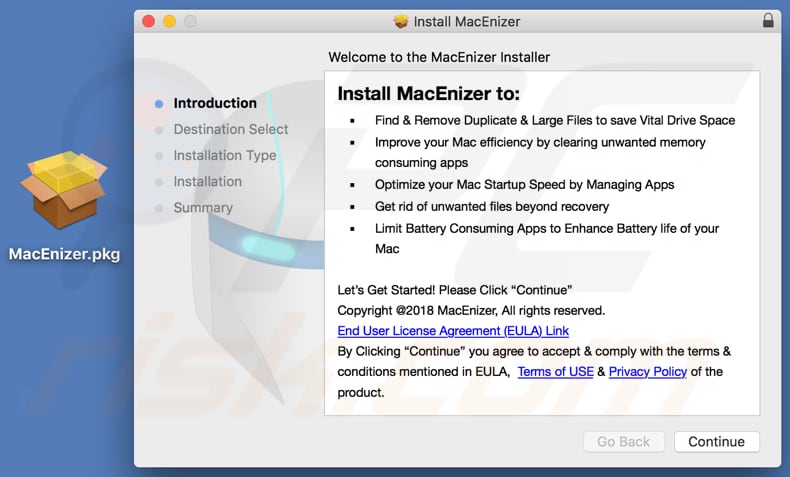Click 'Optimize your Mac Startup Speed' bullet
Image resolution: width=790 pixels, height=477 pixels.
tap(524, 185)
